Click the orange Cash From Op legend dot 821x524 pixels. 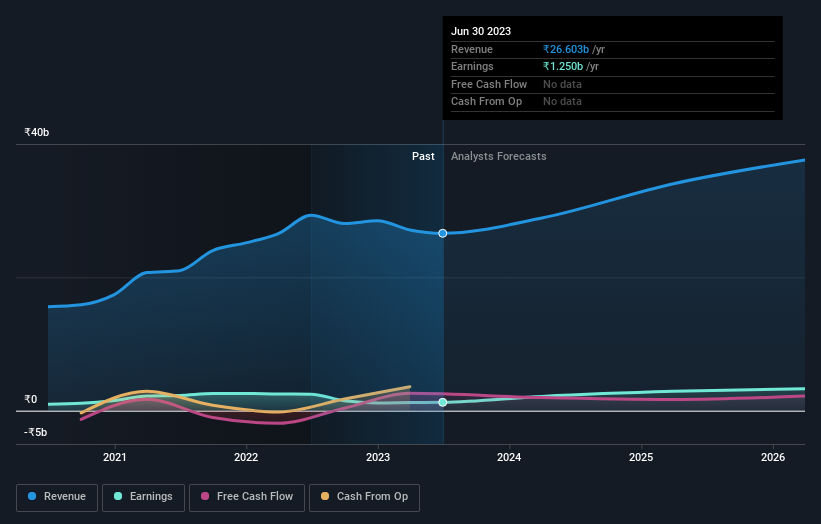(325, 496)
